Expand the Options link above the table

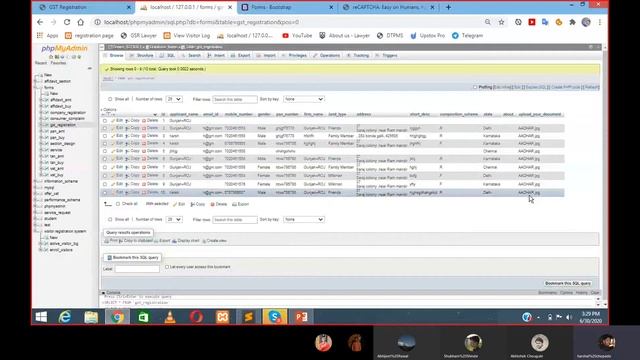(109, 110)
